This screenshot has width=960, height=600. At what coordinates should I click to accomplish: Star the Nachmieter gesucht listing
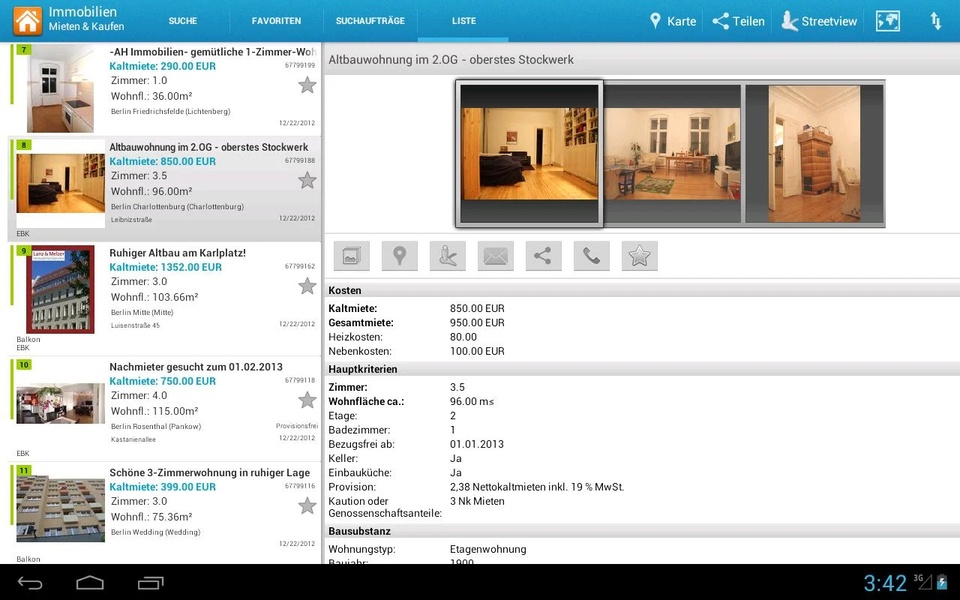click(307, 400)
